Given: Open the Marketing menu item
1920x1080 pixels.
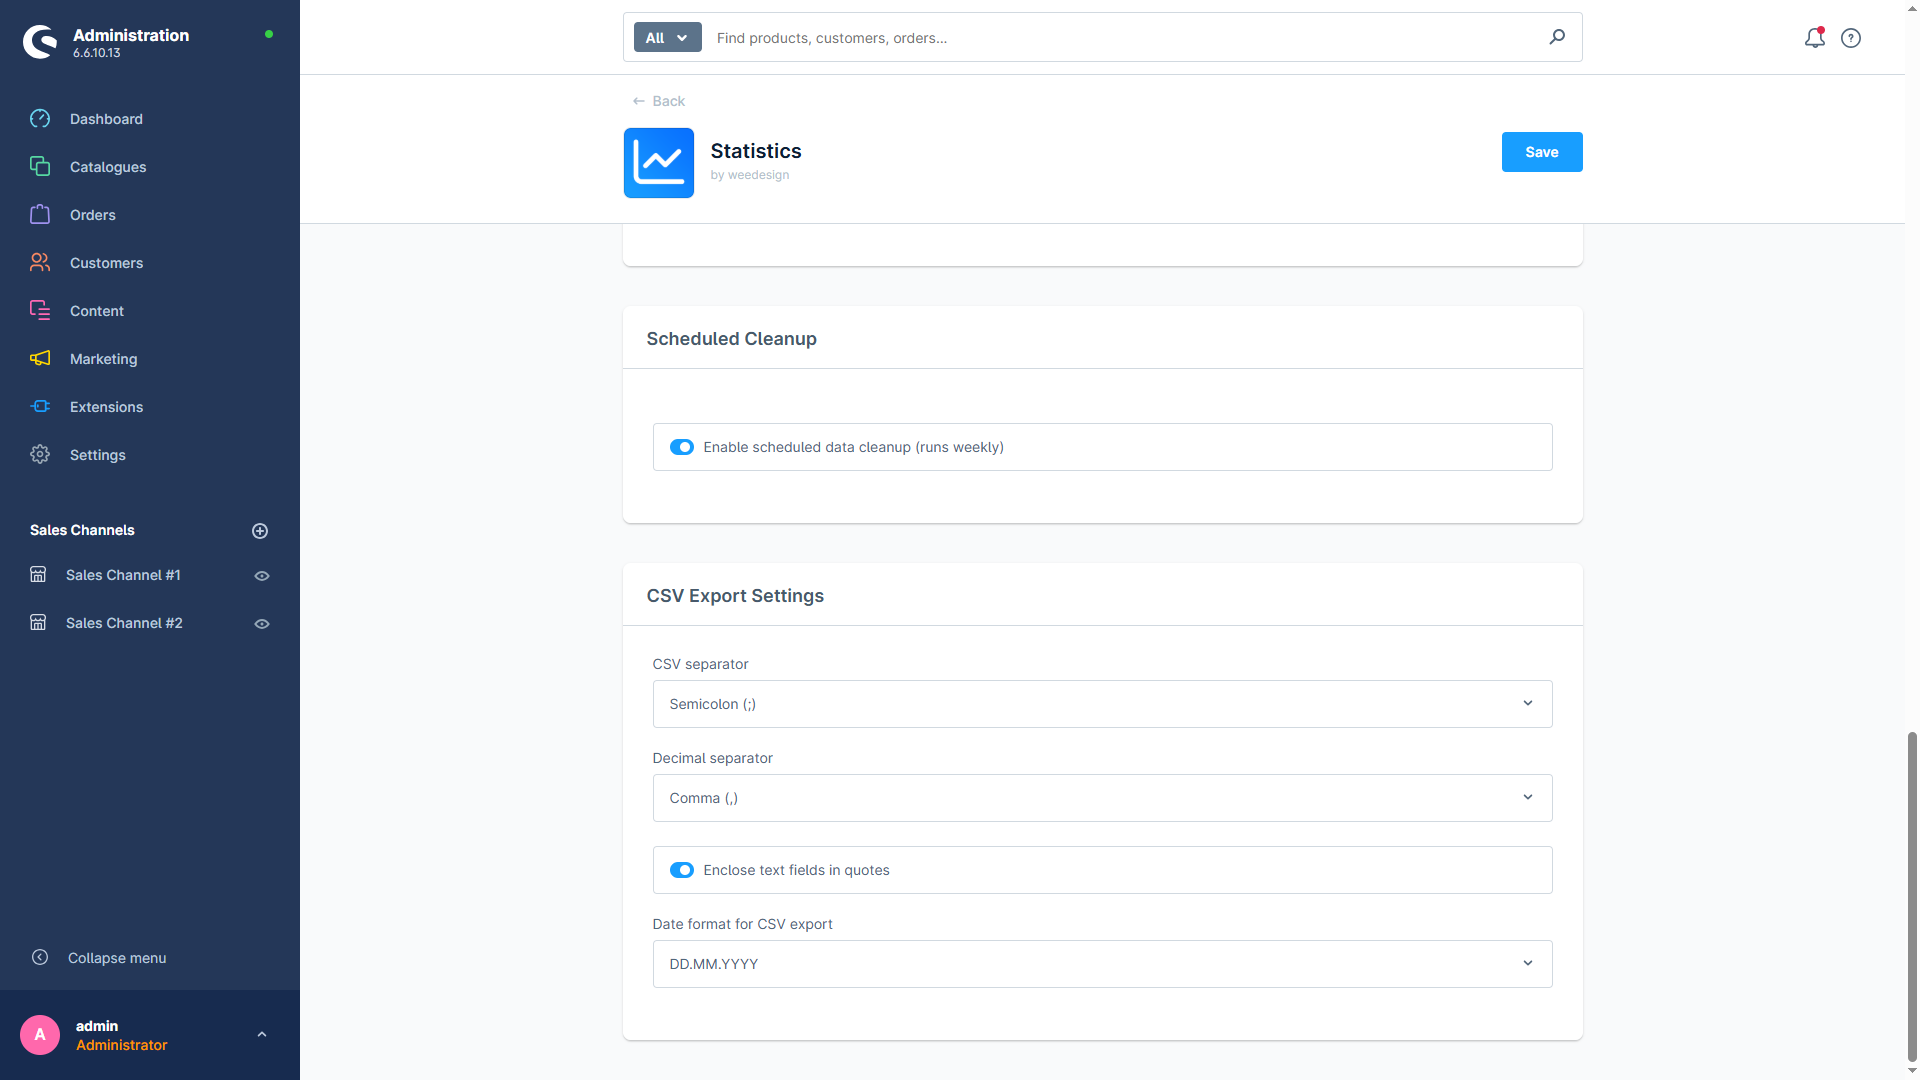Looking at the screenshot, I should 103,359.
